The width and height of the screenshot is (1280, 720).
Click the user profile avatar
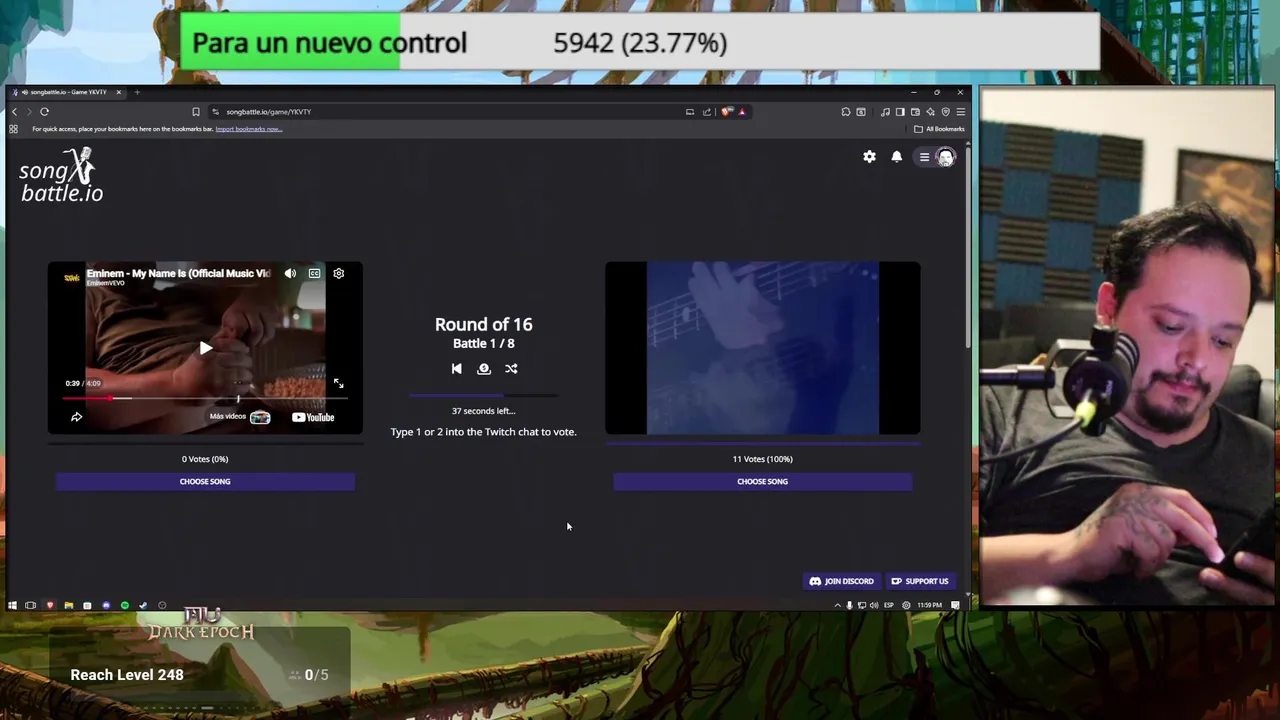[x=945, y=157]
